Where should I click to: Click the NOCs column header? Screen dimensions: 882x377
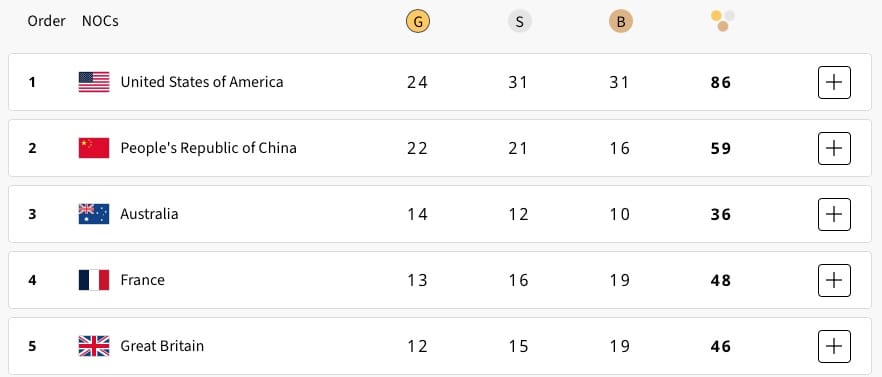pos(100,21)
